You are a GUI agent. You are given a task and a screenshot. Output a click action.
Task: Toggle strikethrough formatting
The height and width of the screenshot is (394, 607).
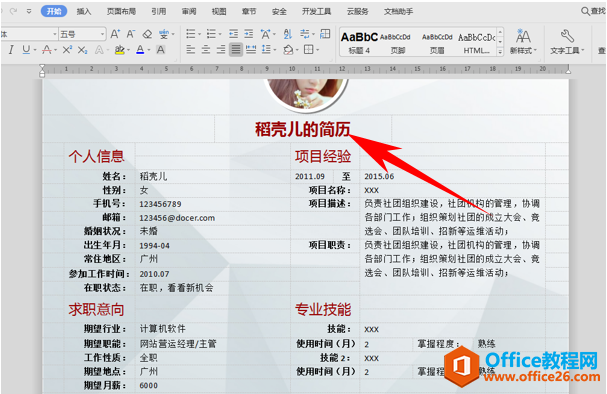click(x=47, y=50)
